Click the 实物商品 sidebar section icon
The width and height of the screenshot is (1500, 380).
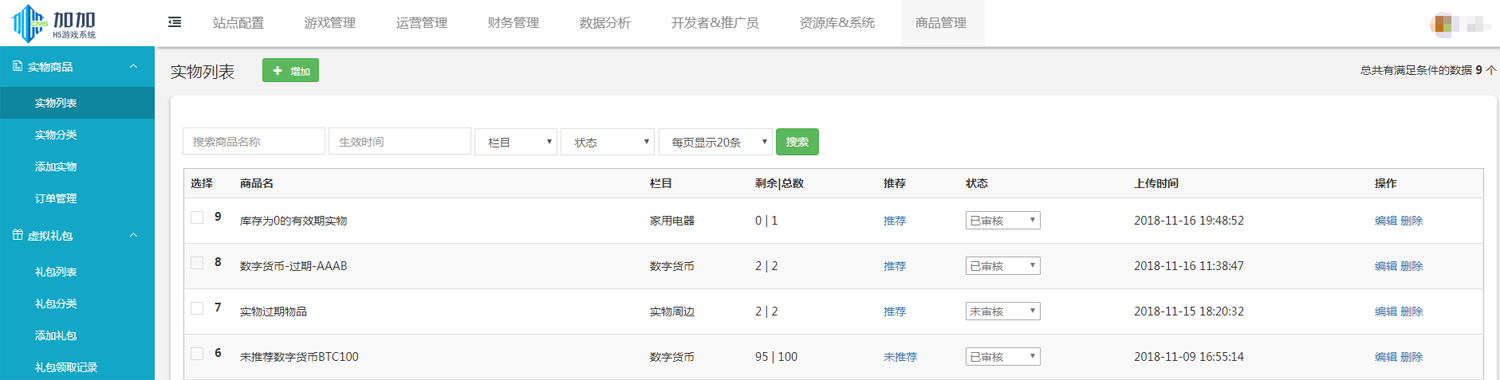[x=17, y=67]
